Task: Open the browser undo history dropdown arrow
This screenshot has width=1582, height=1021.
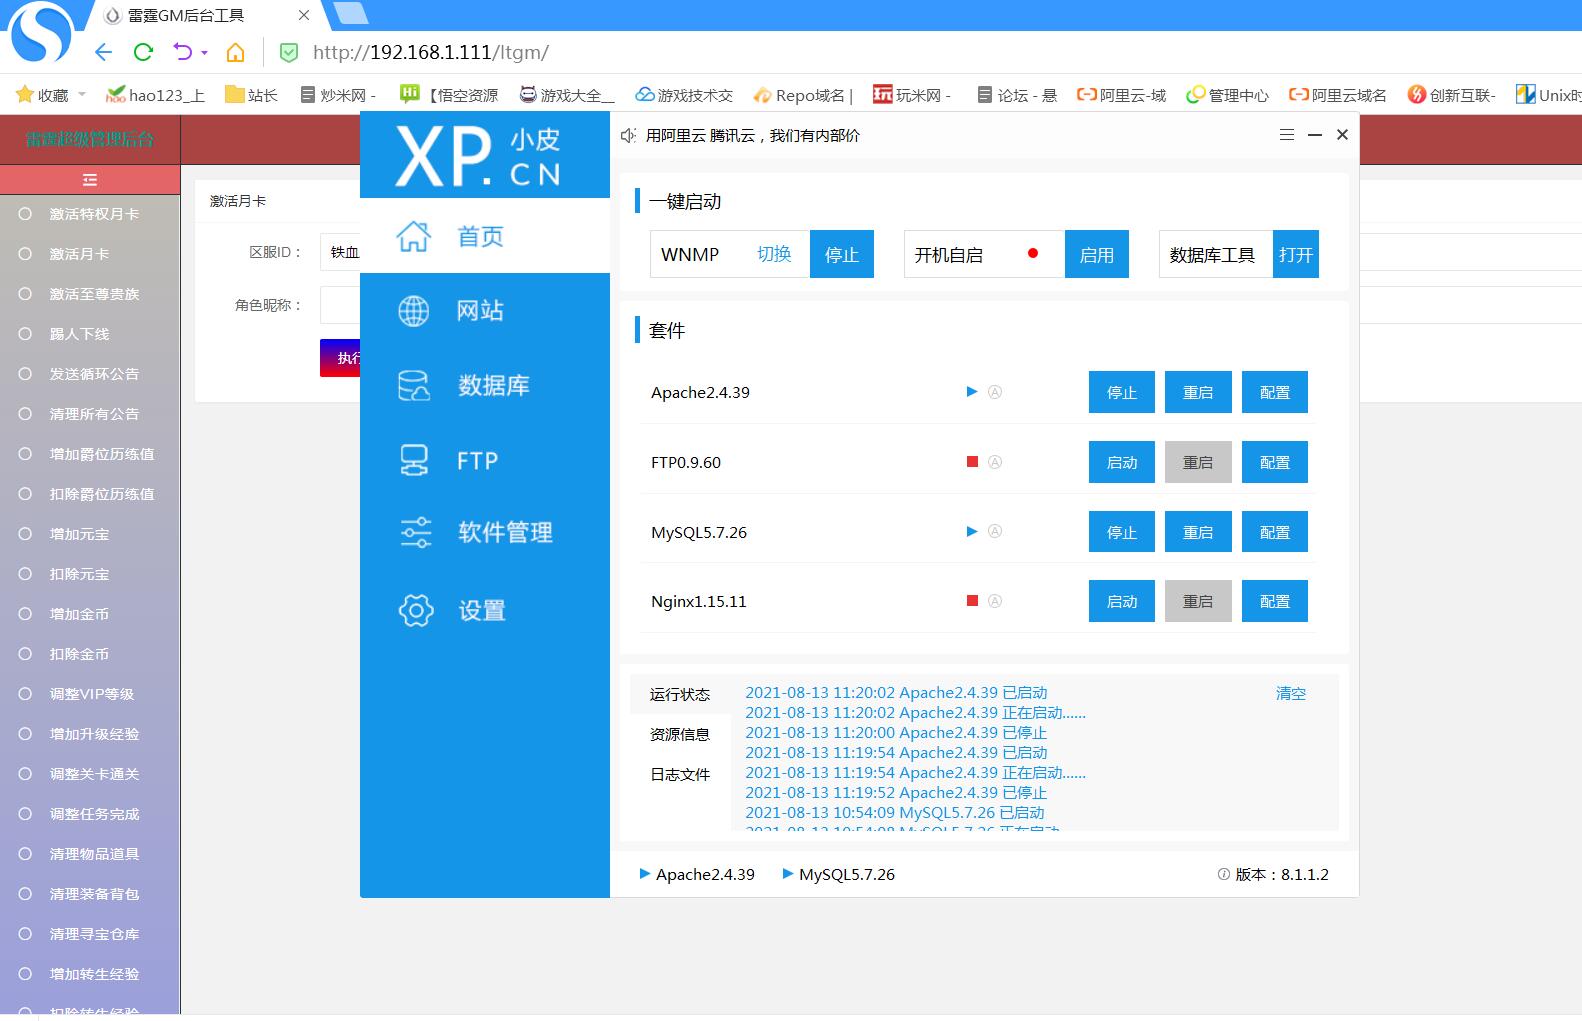Action: (x=204, y=52)
